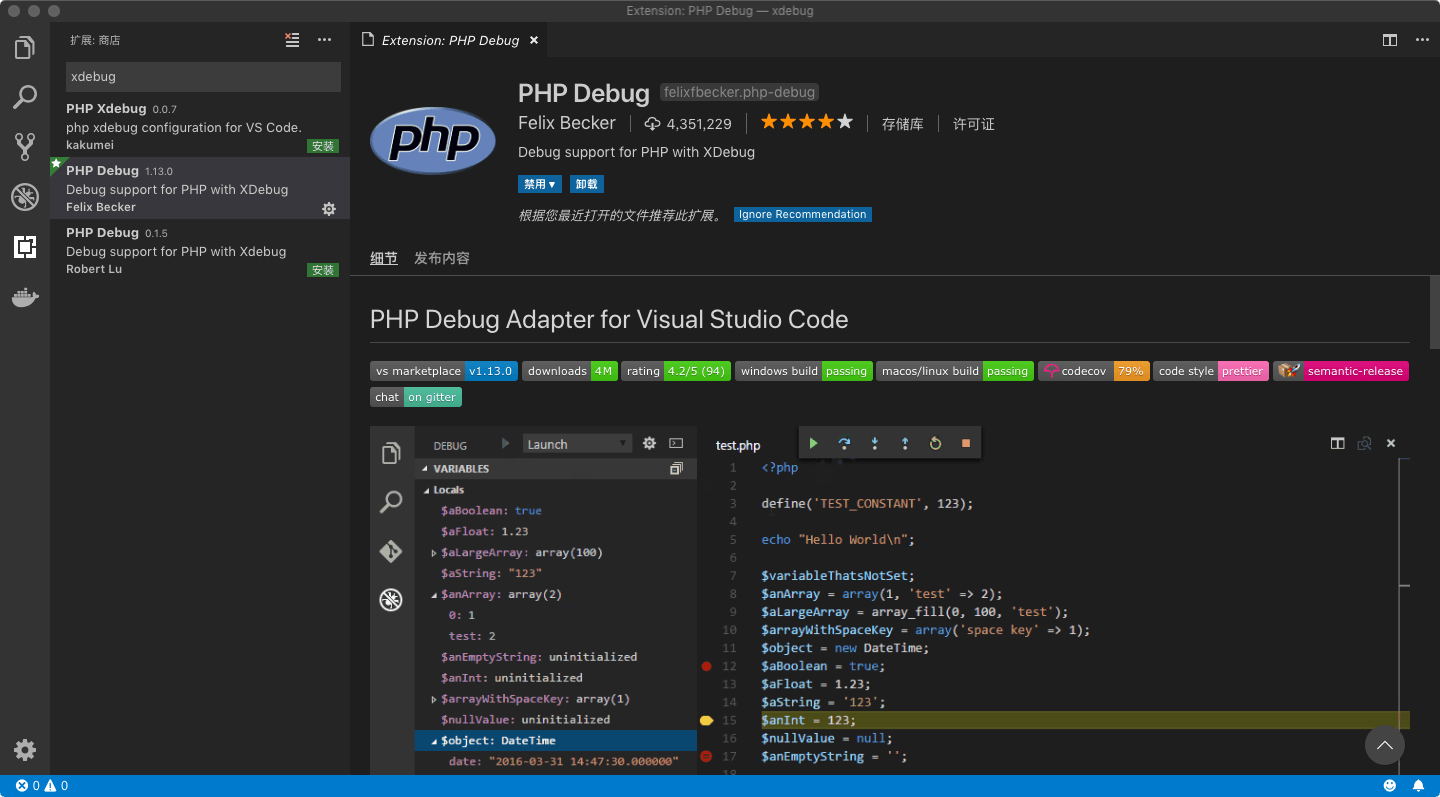Open the Explorer view in the Activity Bar
1440x797 pixels.
(x=24, y=46)
